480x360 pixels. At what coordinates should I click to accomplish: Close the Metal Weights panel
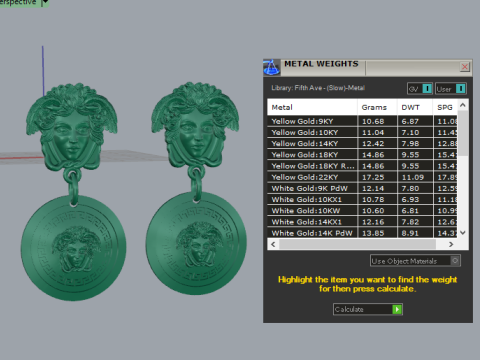[x=465, y=67]
